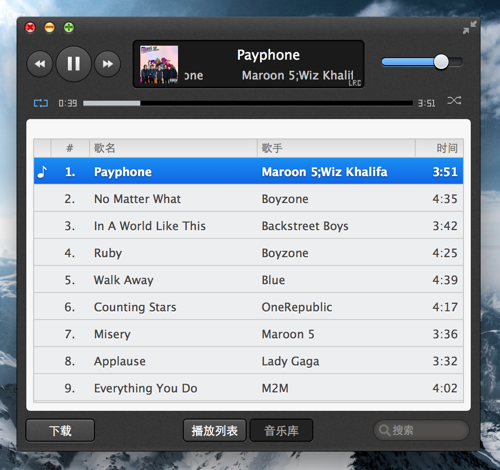This screenshot has height=470, width=500.
Task: Focus the 搜索 search field
Action: [421, 430]
